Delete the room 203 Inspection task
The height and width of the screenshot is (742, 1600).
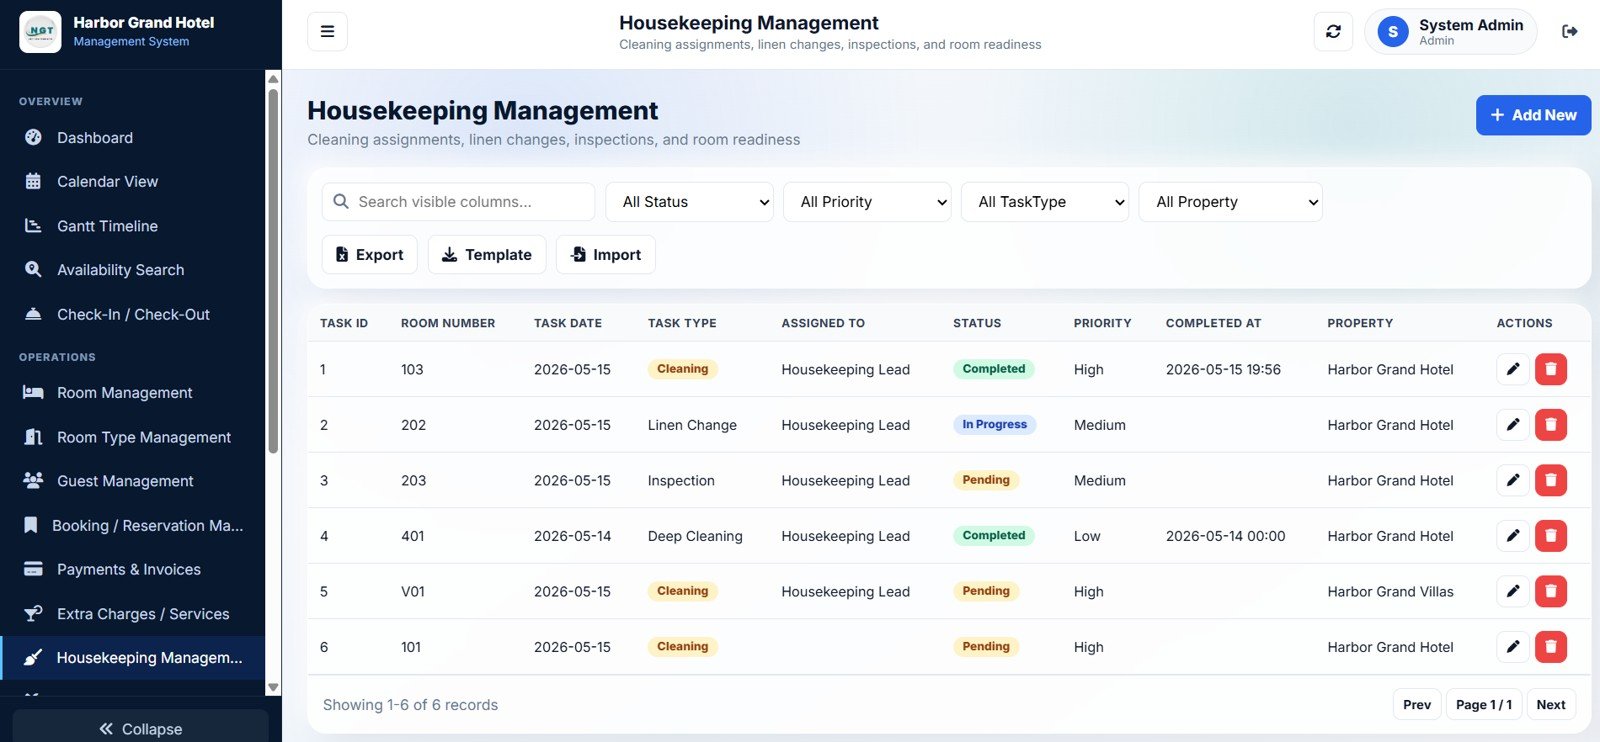[x=1551, y=480]
